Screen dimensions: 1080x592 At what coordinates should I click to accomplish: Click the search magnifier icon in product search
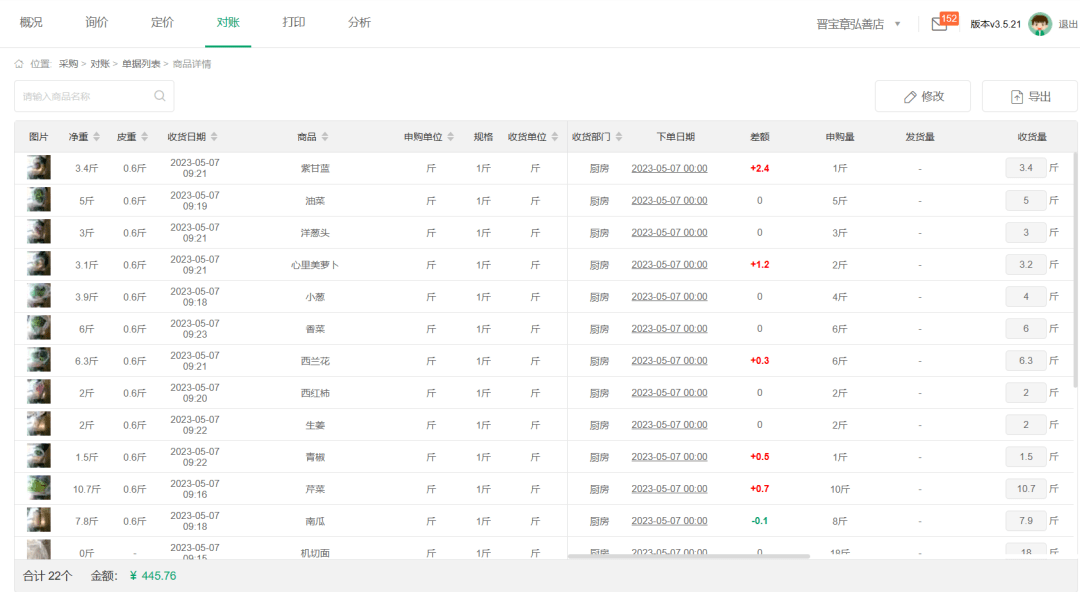tap(160, 96)
